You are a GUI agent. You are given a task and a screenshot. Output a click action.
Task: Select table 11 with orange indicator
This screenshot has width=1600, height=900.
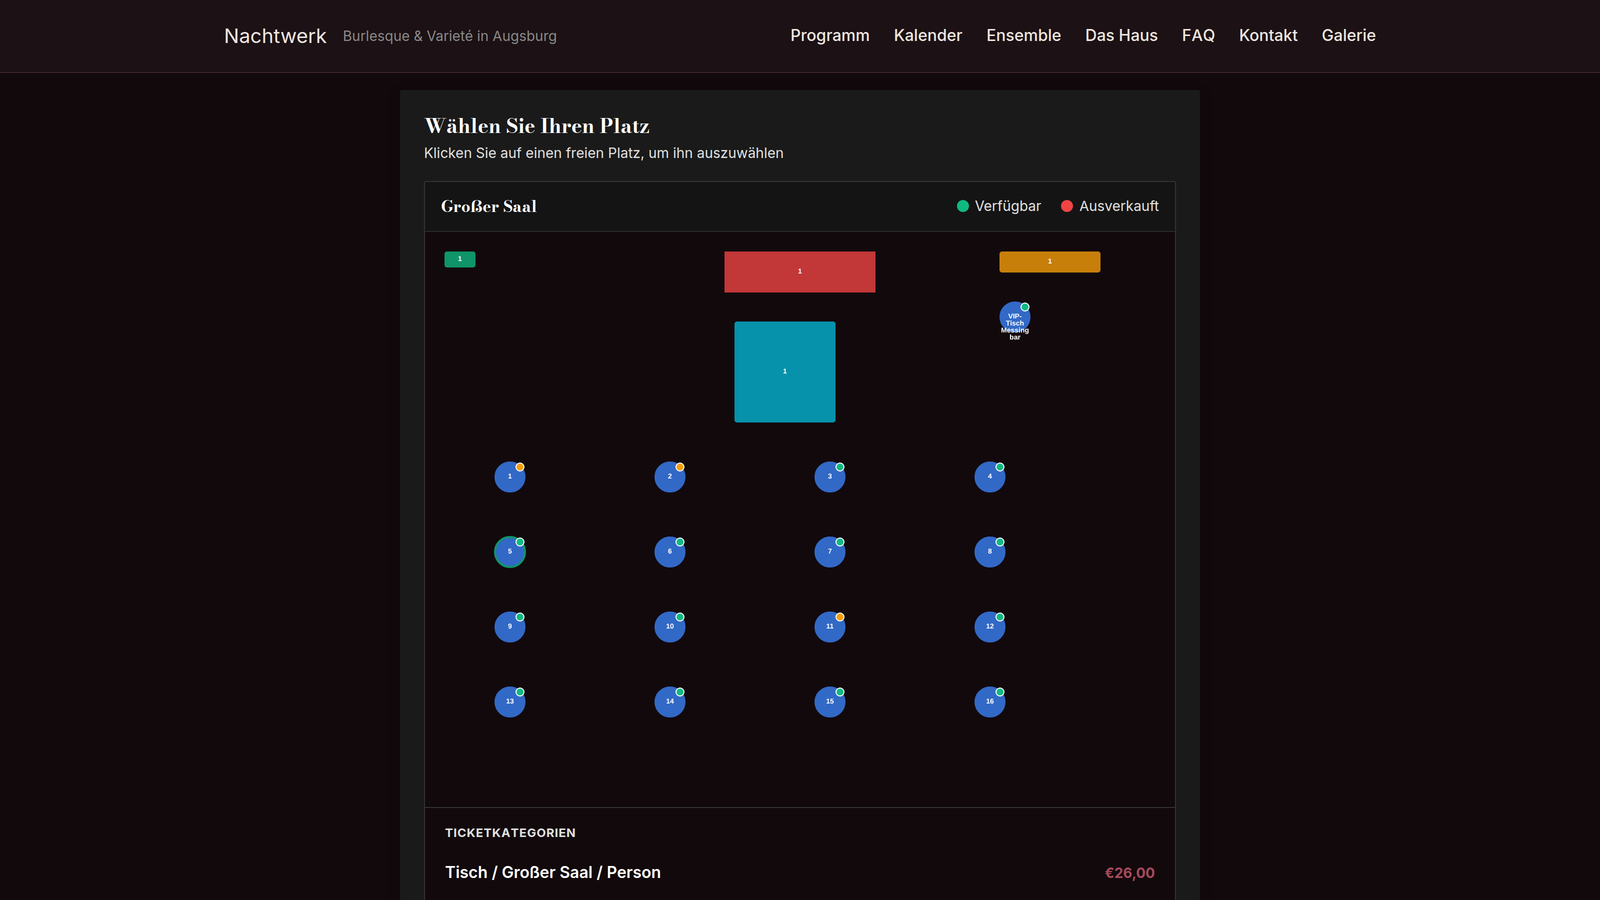coord(830,627)
